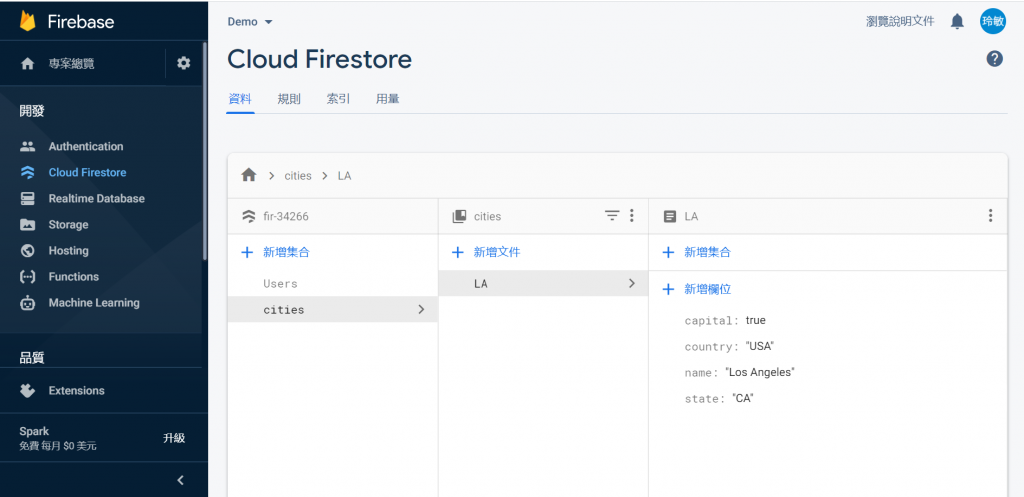This screenshot has width=1024, height=497.
Task: Click 新增集合 under LA document
Action: [707, 252]
